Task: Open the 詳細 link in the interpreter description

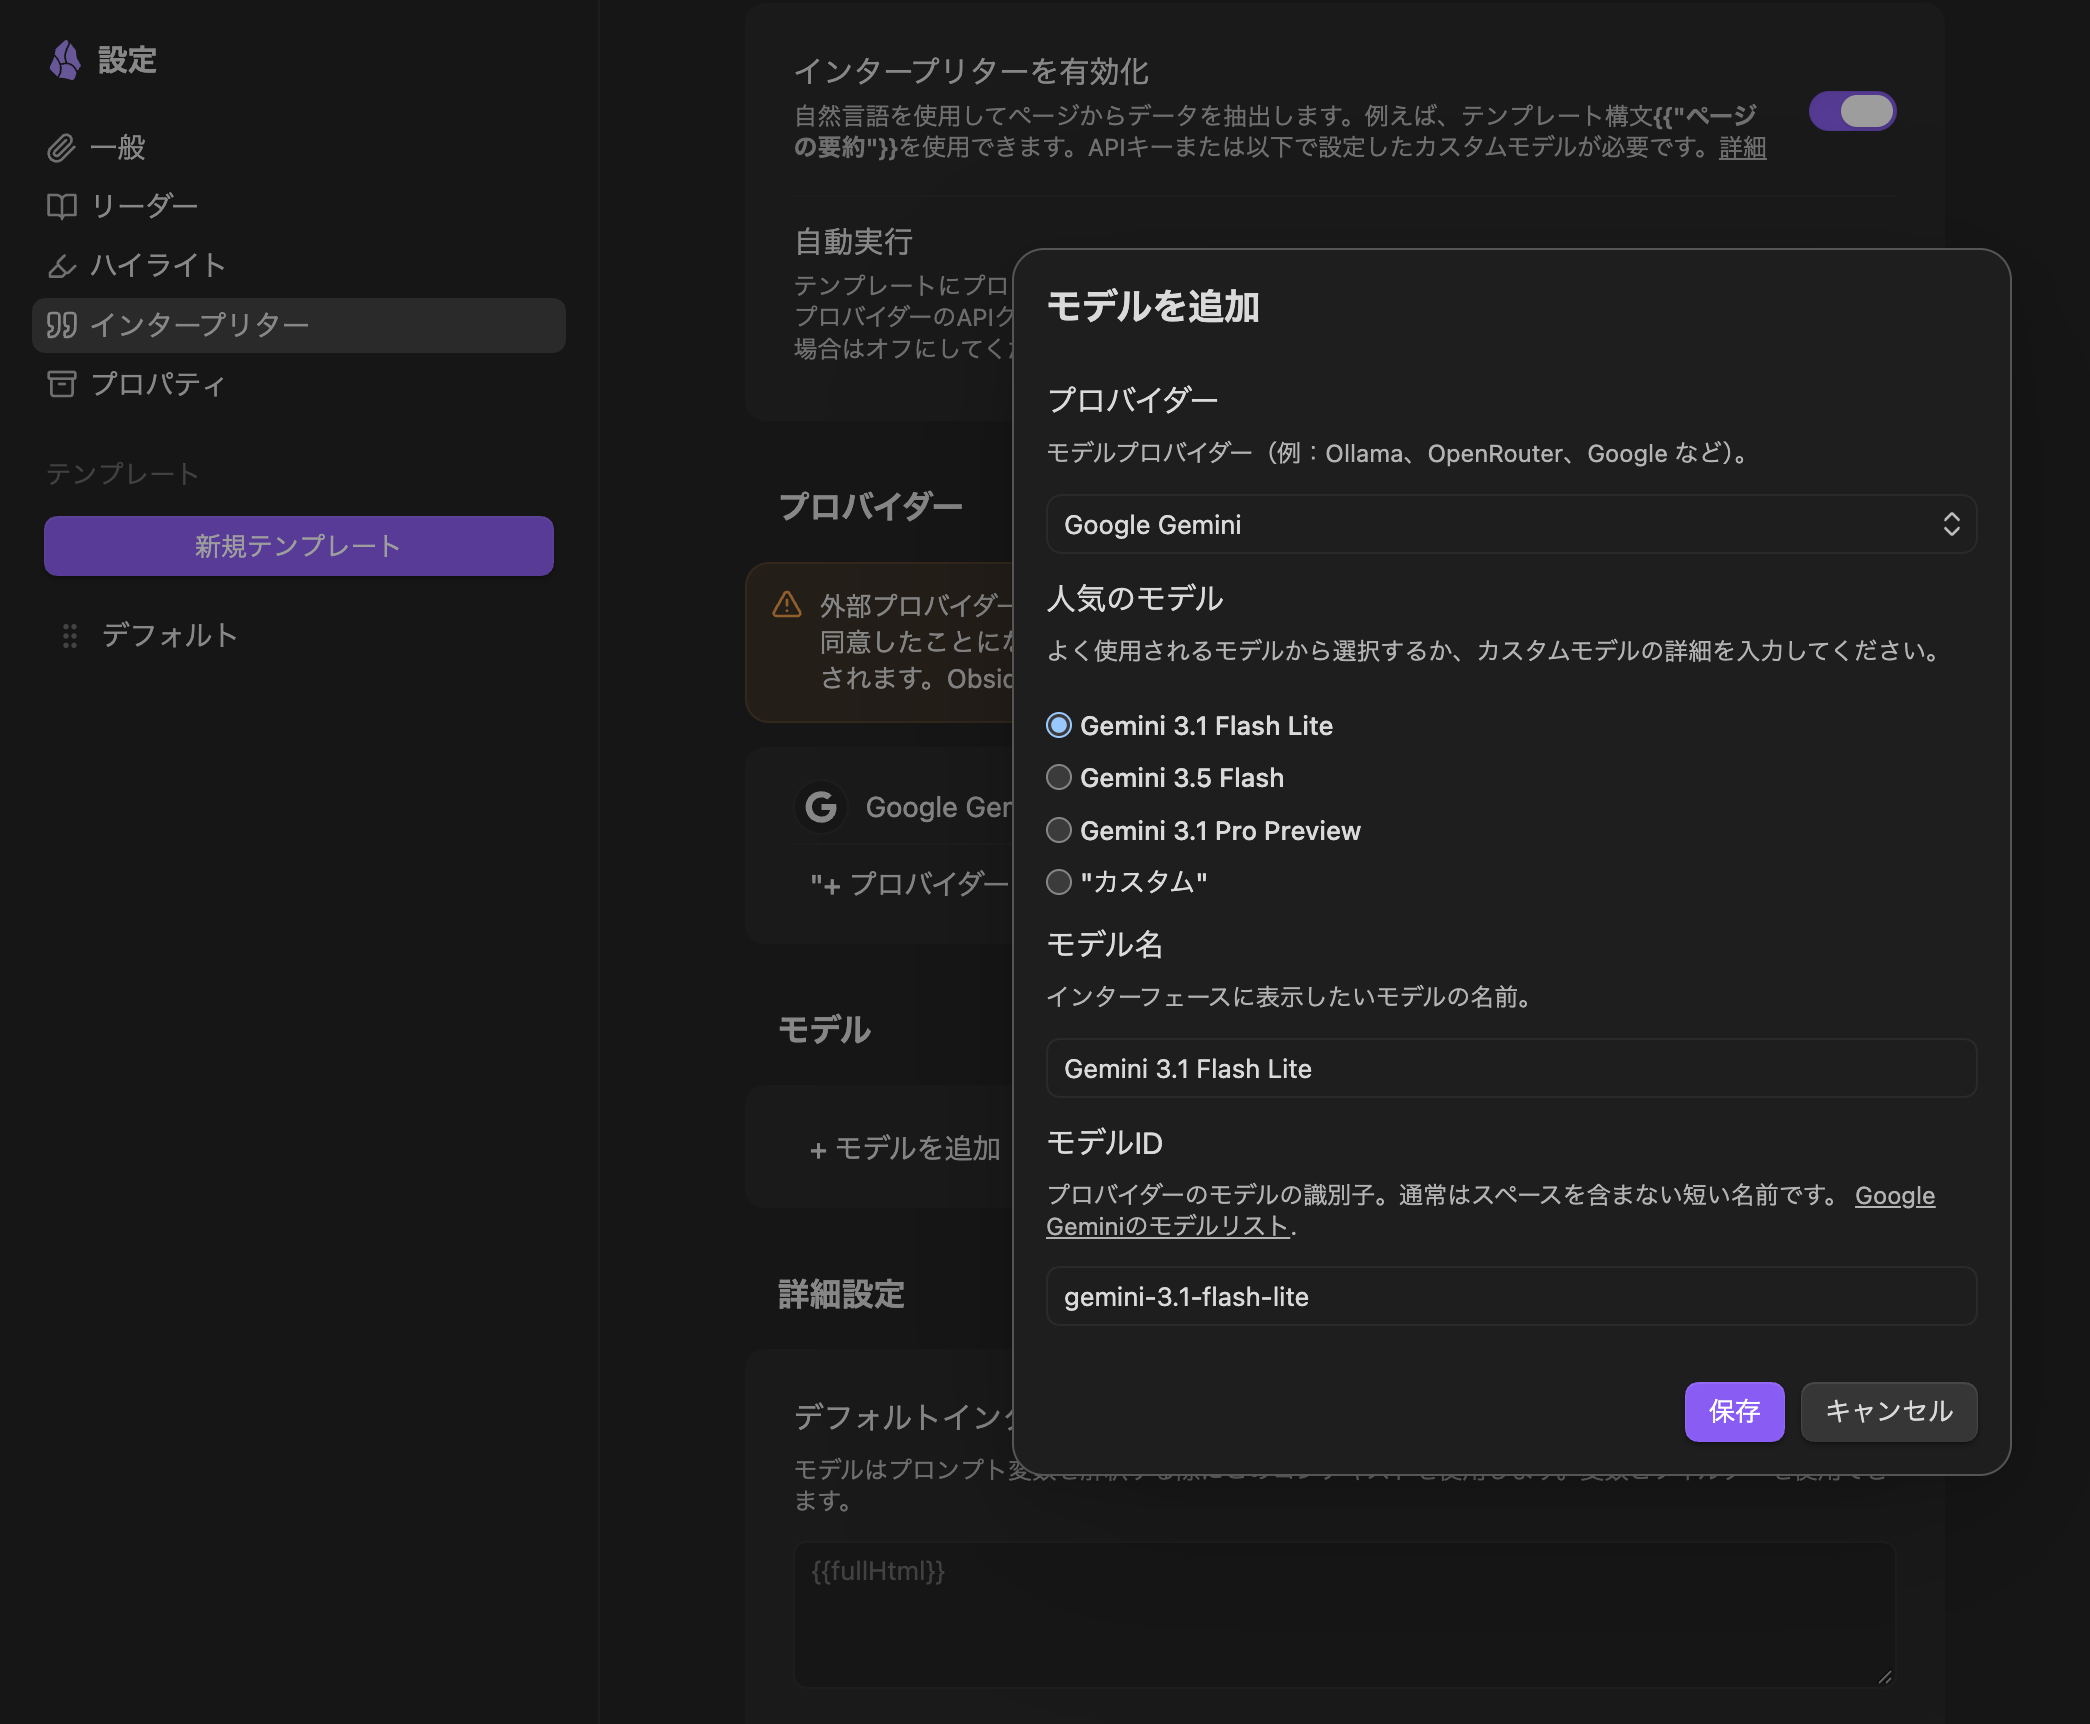Action: [x=1742, y=148]
